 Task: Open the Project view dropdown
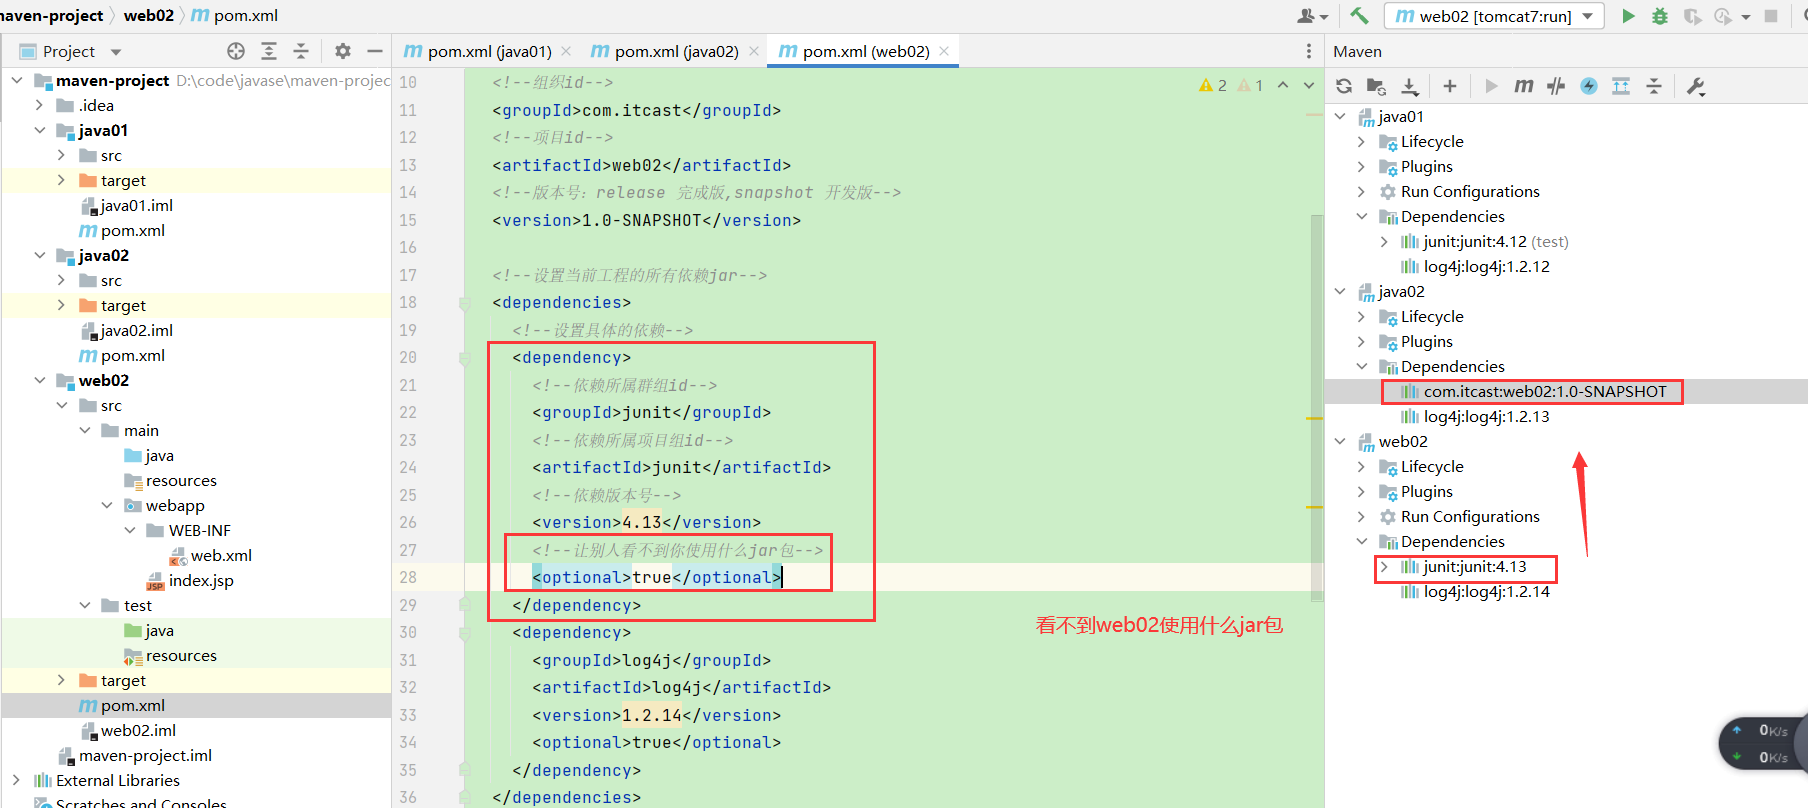[116, 52]
